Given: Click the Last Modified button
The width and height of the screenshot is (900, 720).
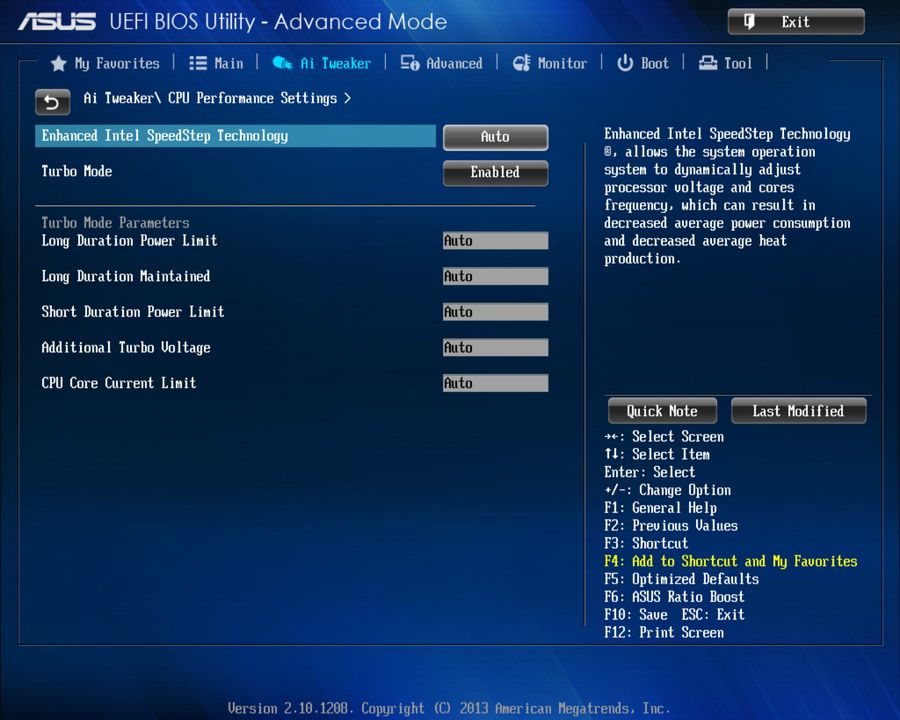Looking at the screenshot, I should coord(798,410).
